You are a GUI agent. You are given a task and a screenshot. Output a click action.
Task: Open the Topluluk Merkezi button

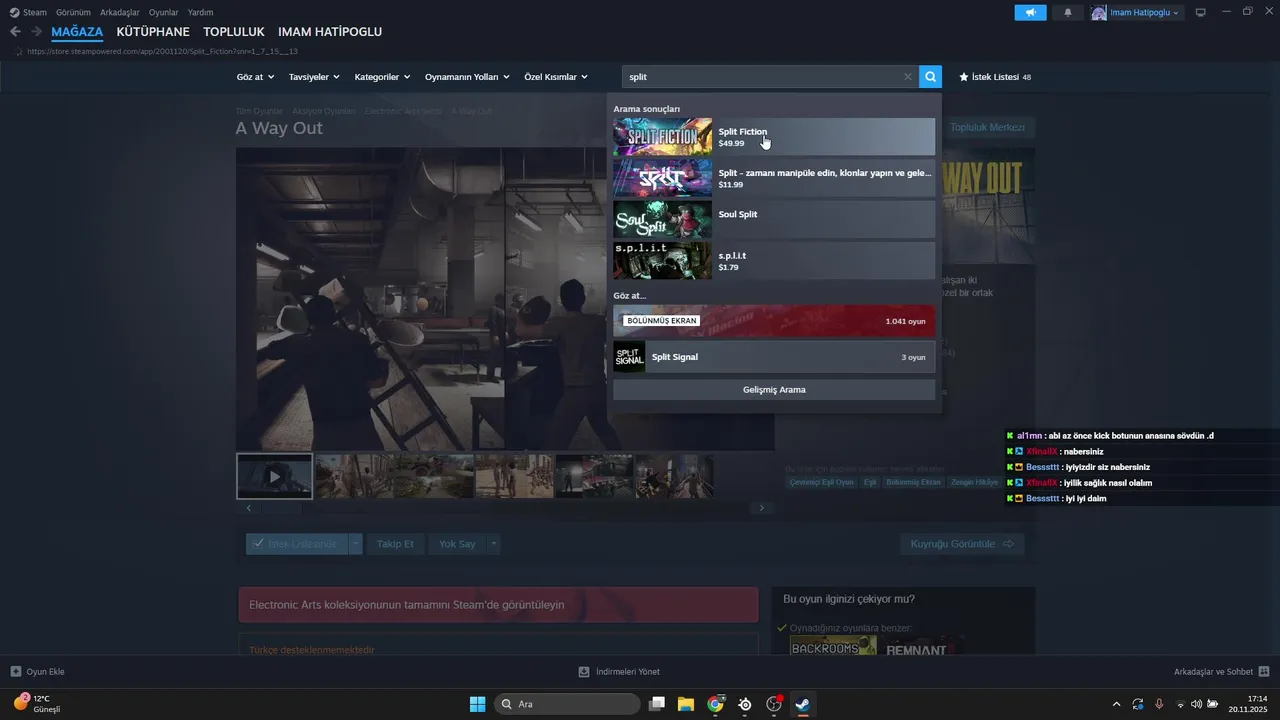click(x=987, y=128)
